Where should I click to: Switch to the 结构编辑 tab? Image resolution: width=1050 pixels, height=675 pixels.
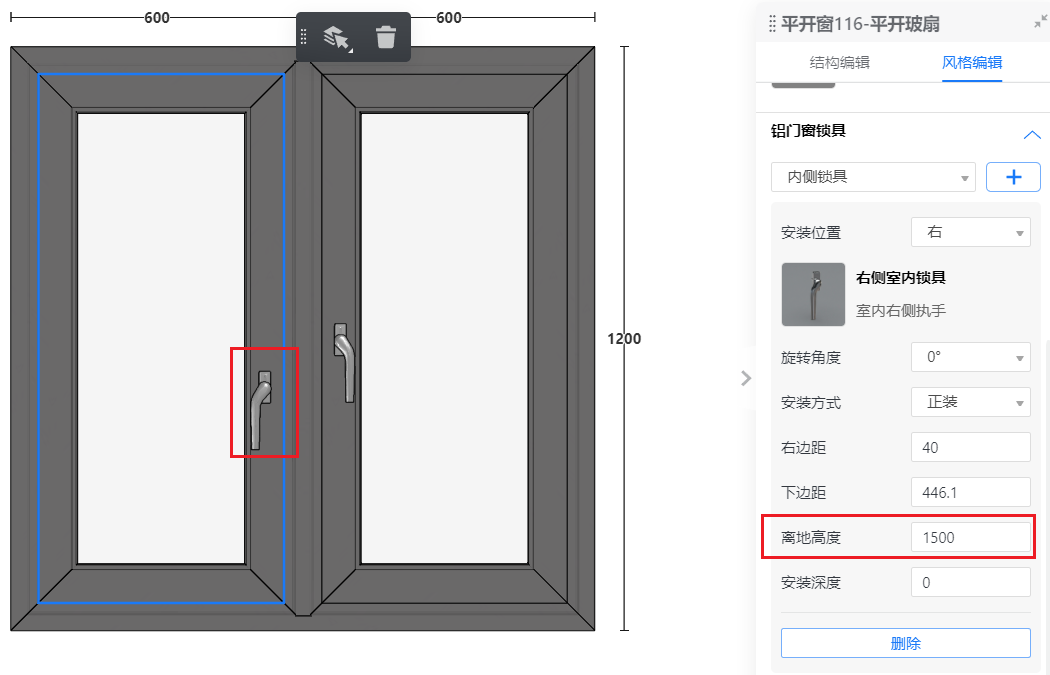point(840,62)
